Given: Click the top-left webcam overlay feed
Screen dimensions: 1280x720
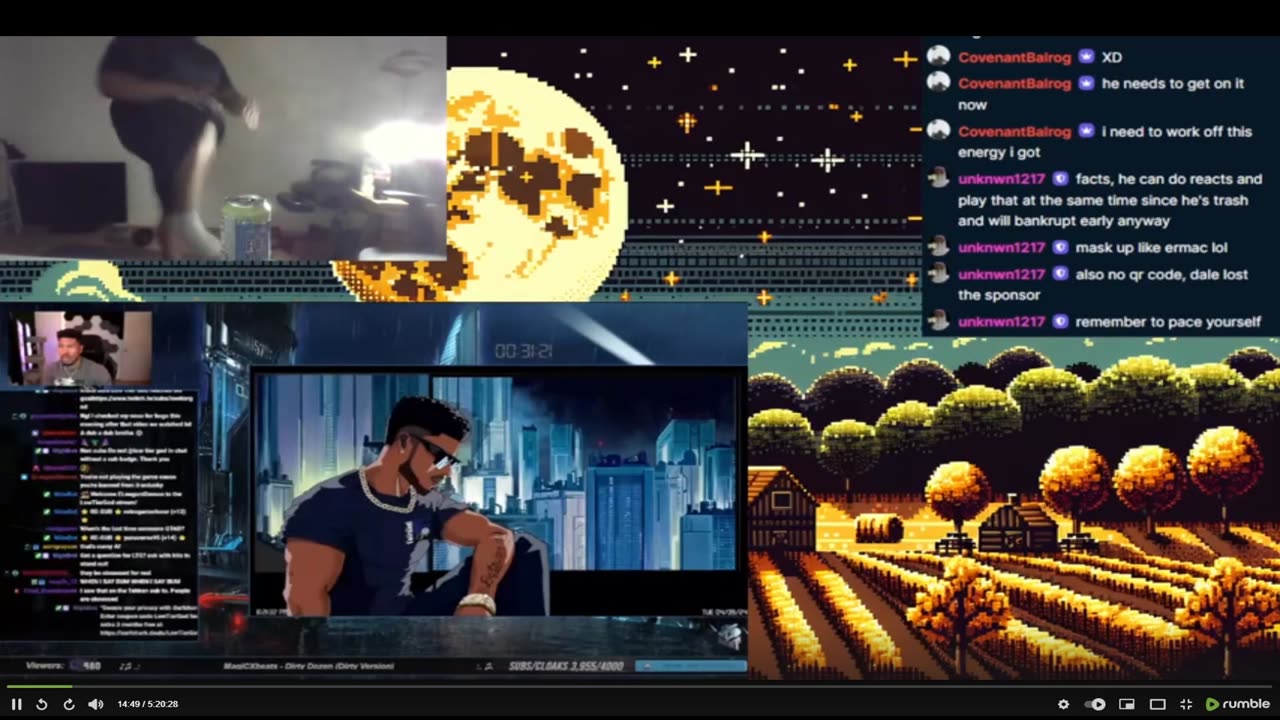Looking at the screenshot, I should pyautogui.click(x=223, y=148).
